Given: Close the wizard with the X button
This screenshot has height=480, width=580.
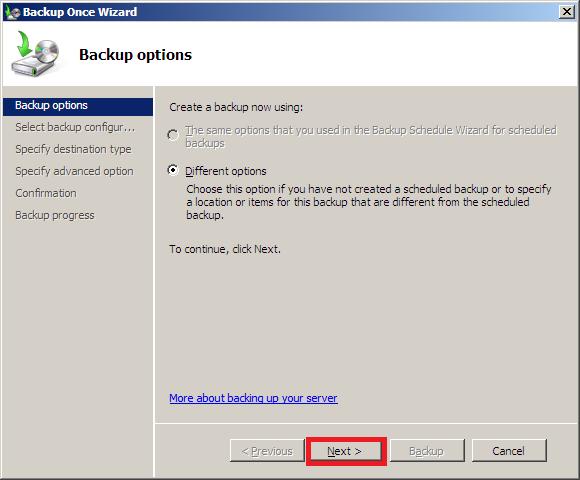Looking at the screenshot, I should [x=567, y=12].
